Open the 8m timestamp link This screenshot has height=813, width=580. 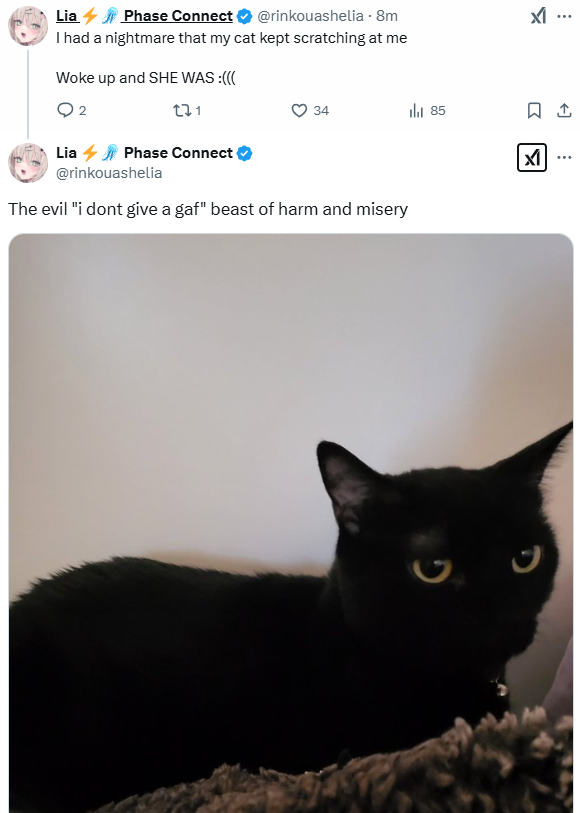coord(387,16)
